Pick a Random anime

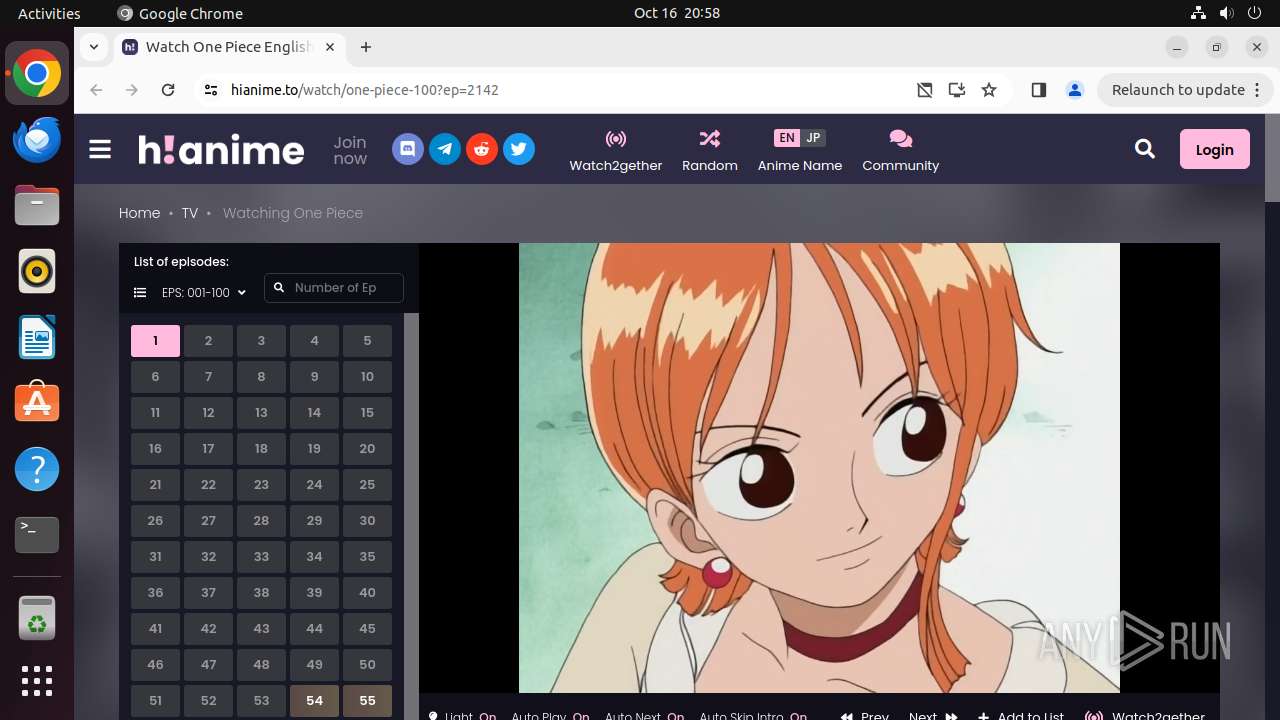pos(710,151)
